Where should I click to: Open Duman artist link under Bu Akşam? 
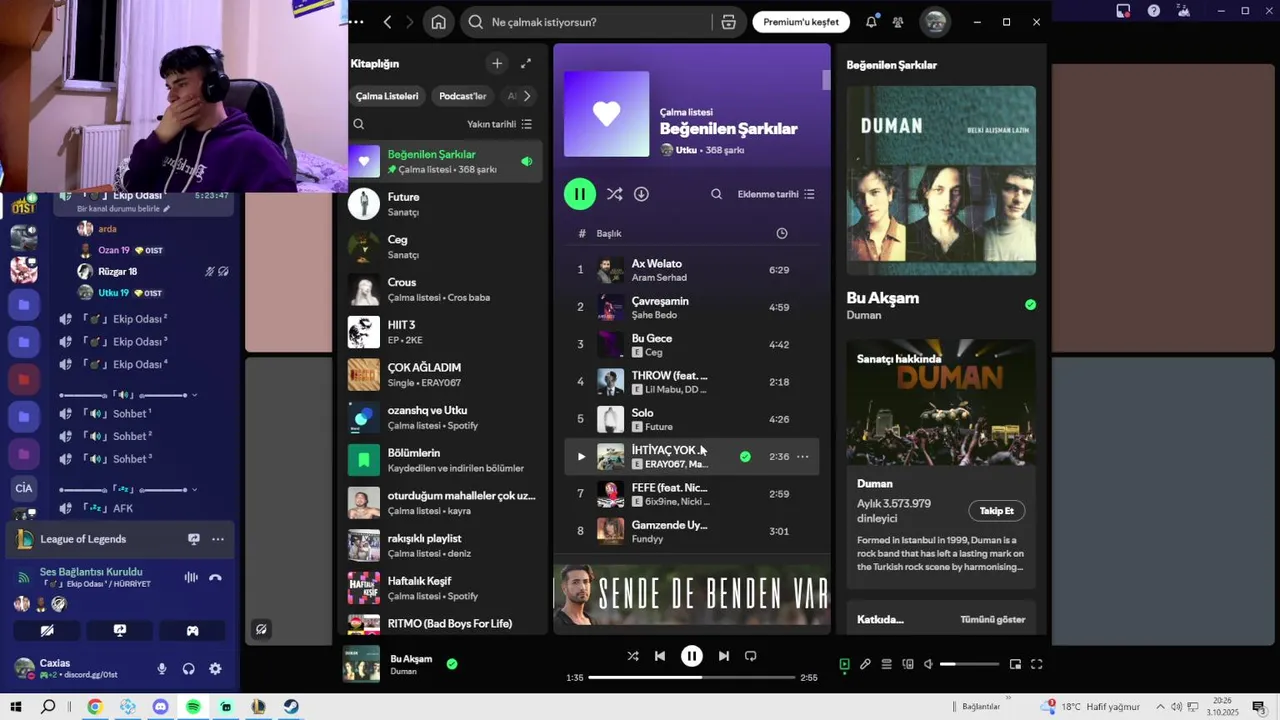tap(864, 315)
